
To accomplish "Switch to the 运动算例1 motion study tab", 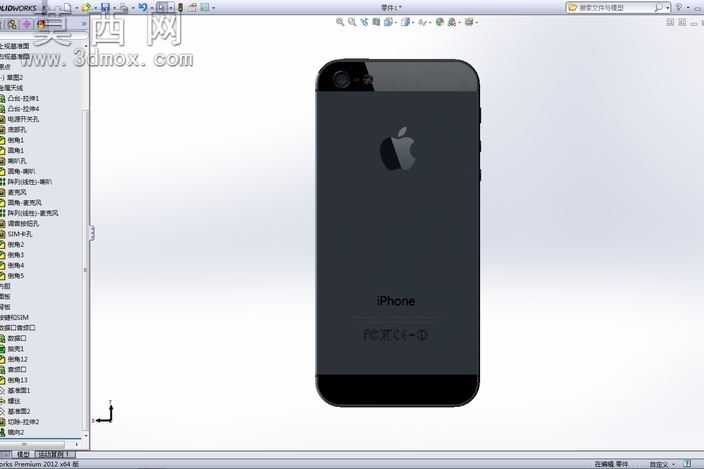I will coord(53,454).
